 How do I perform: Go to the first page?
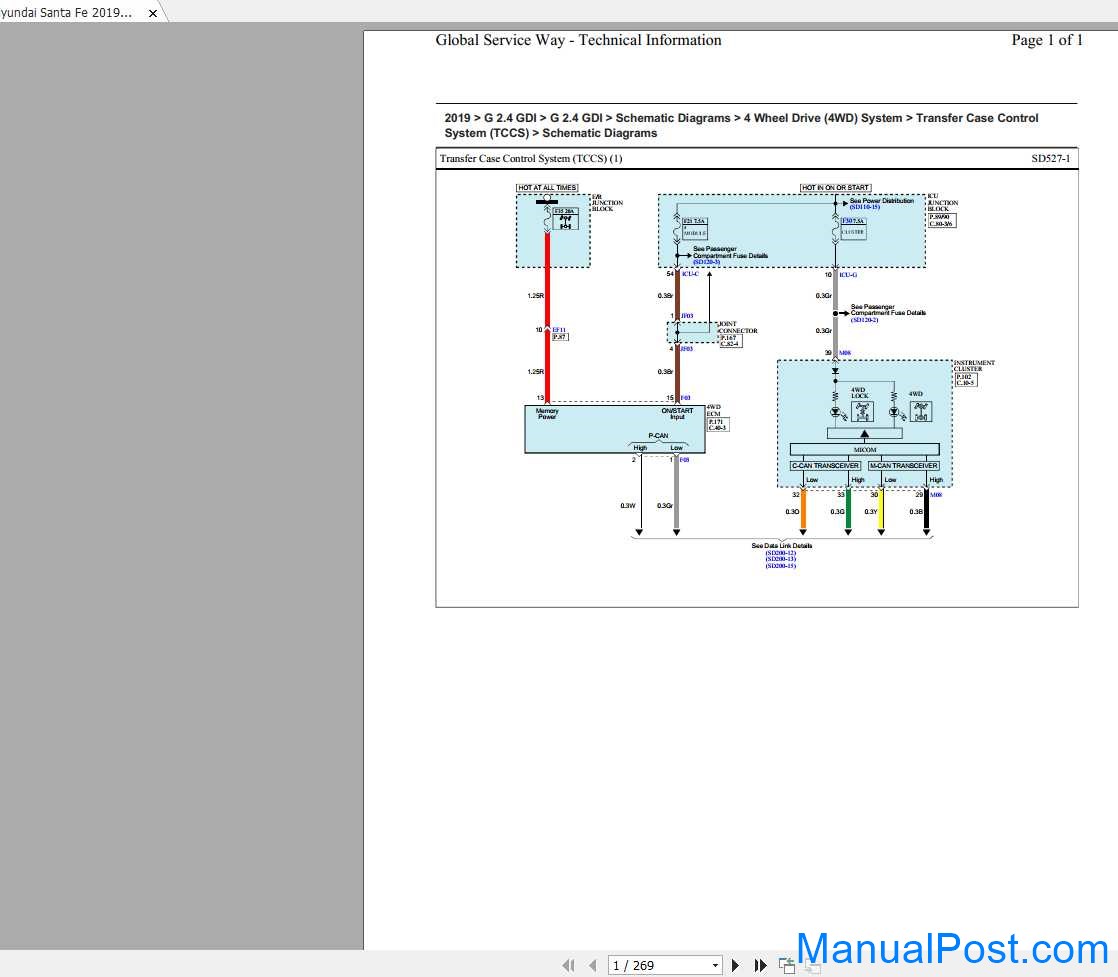point(568,965)
